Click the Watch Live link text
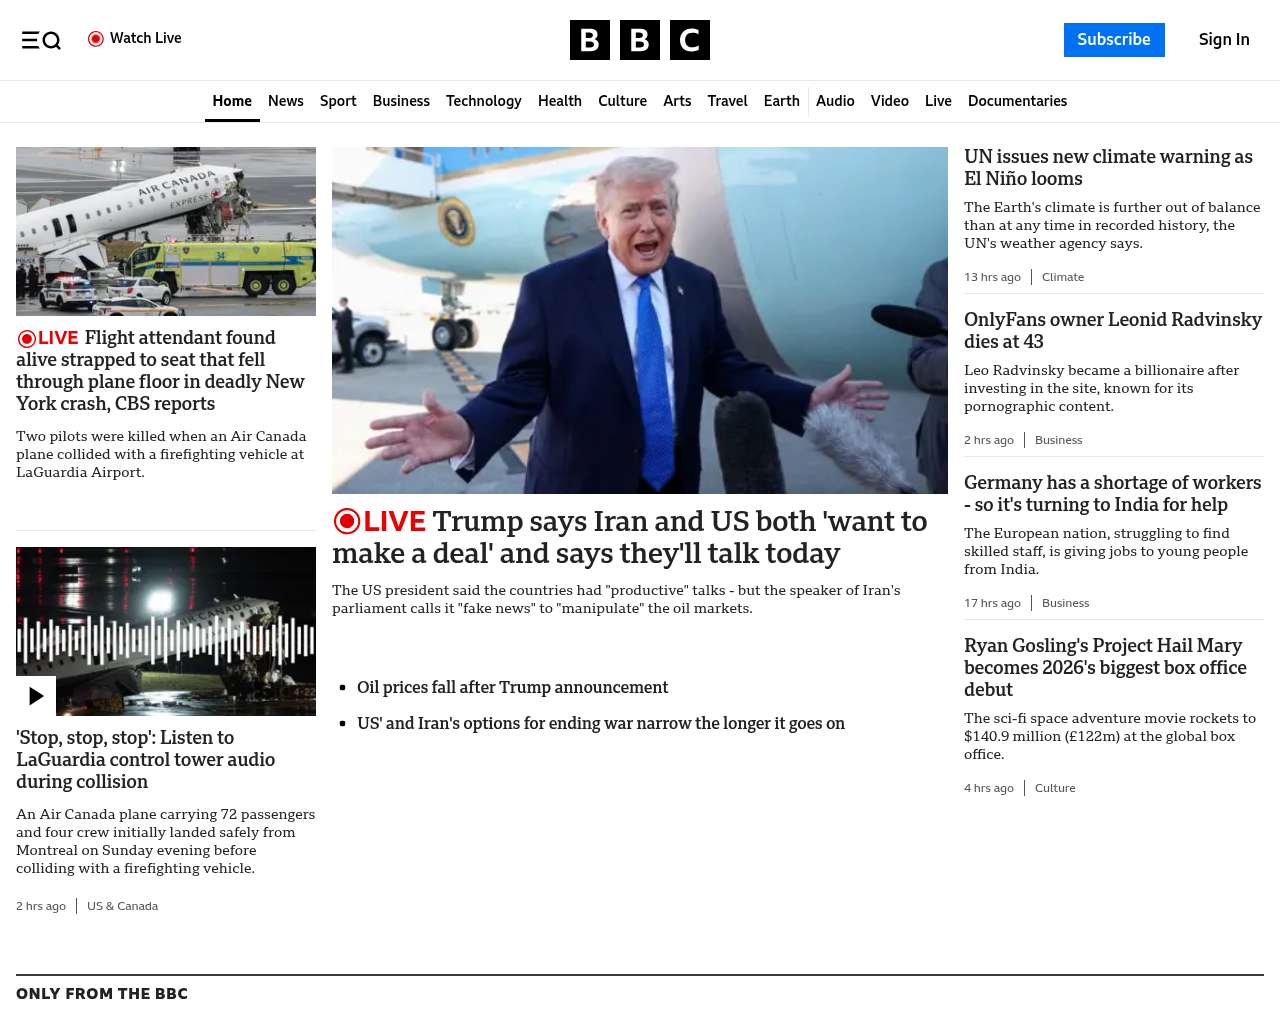The width and height of the screenshot is (1280, 1024). [146, 38]
